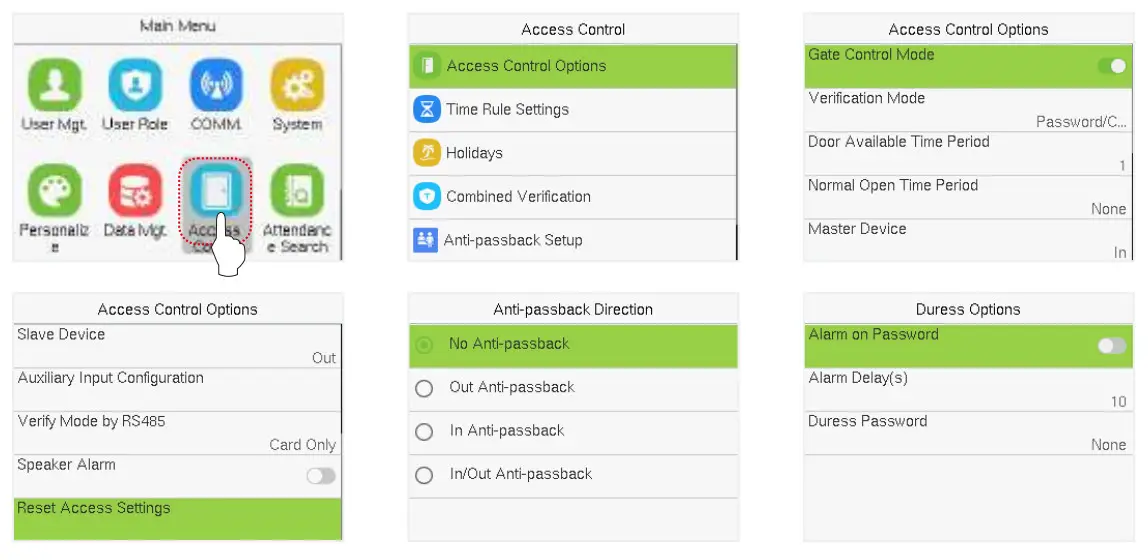Viewport: 1148px width, 560px height.
Task: Tap the Access Control door icon
Action: 215,192
